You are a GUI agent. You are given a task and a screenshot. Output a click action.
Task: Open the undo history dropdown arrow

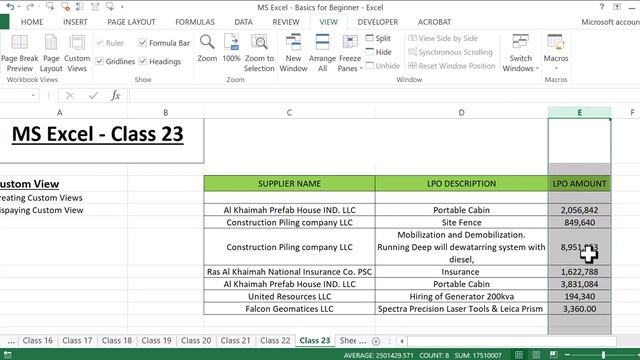(19, 7)
